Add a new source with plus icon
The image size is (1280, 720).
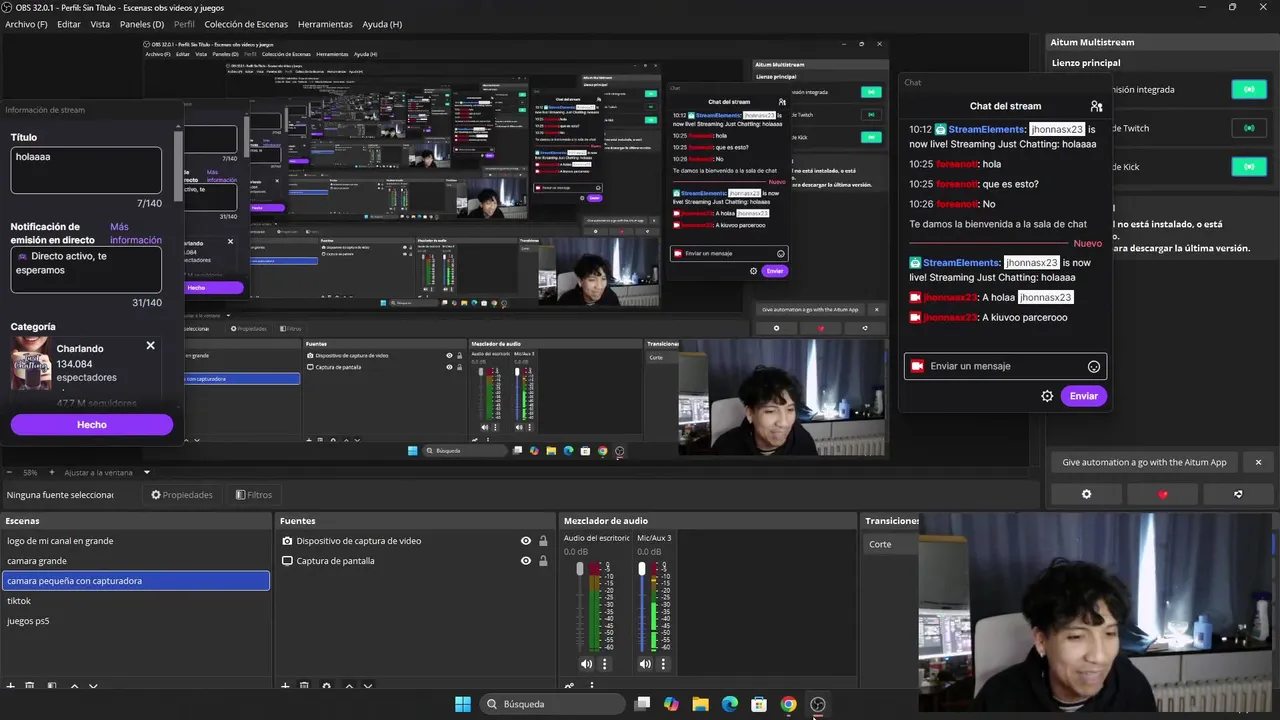coord(285,686)
